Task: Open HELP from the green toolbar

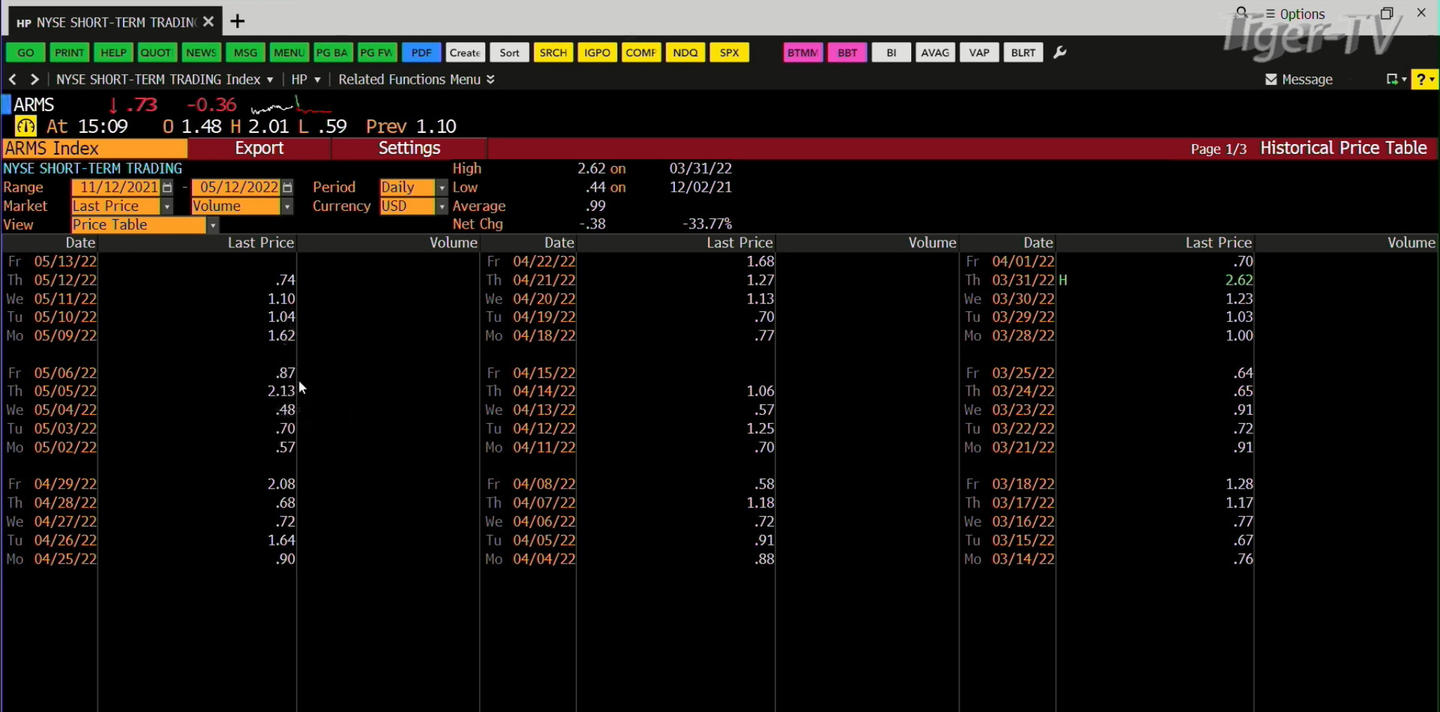Action: (x=113, y=52)
